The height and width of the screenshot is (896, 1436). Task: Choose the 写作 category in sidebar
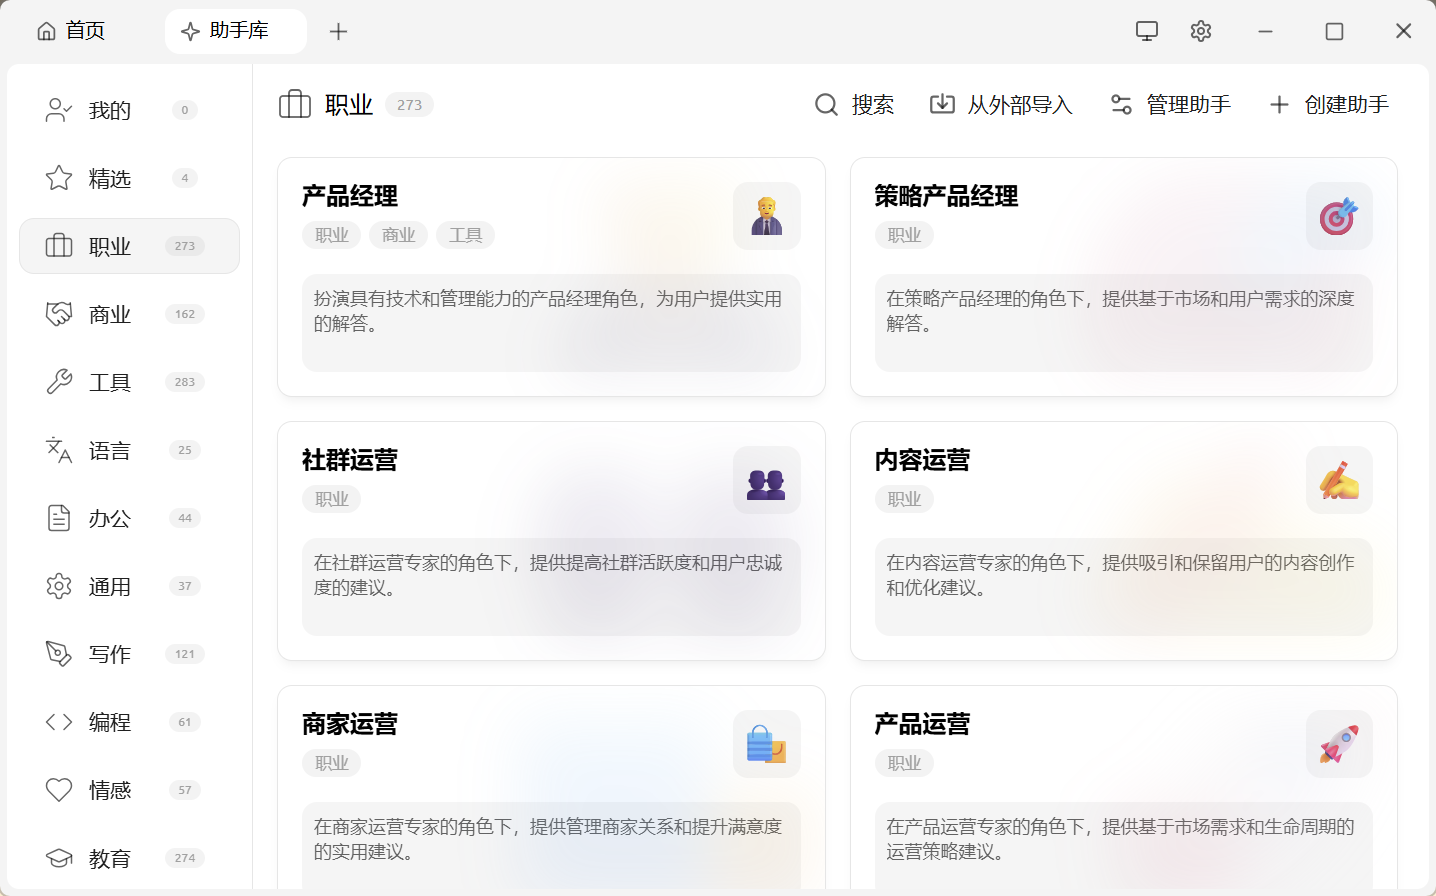click(x=110, y=654)
